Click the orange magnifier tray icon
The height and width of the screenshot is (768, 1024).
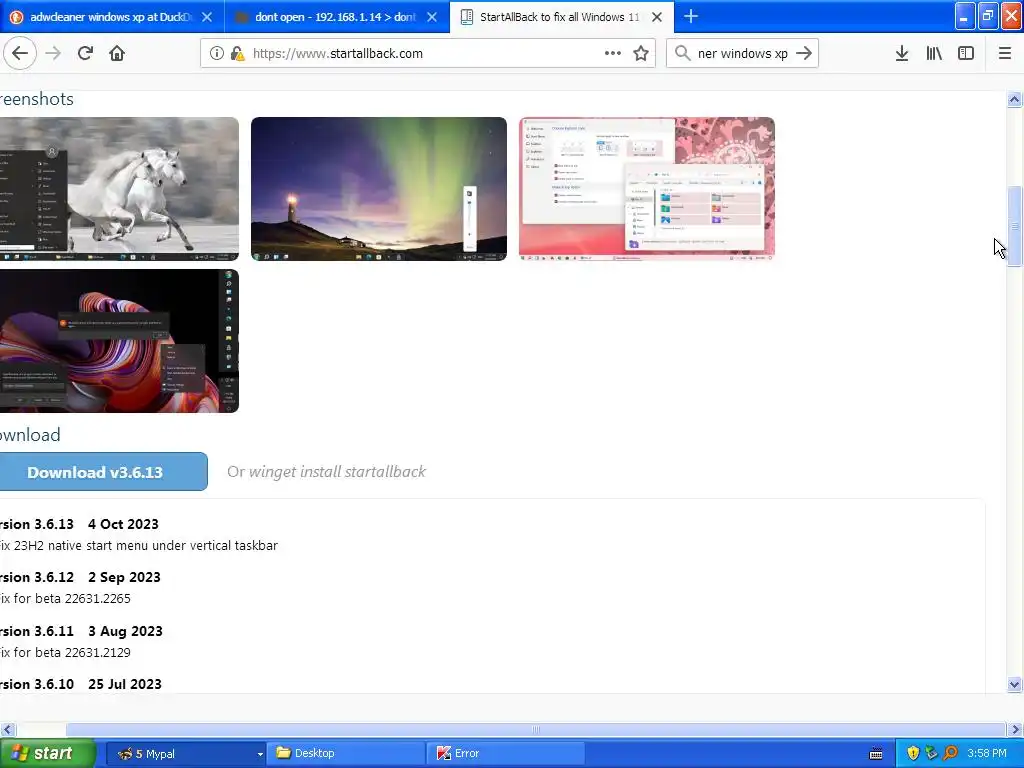[950, 754]
